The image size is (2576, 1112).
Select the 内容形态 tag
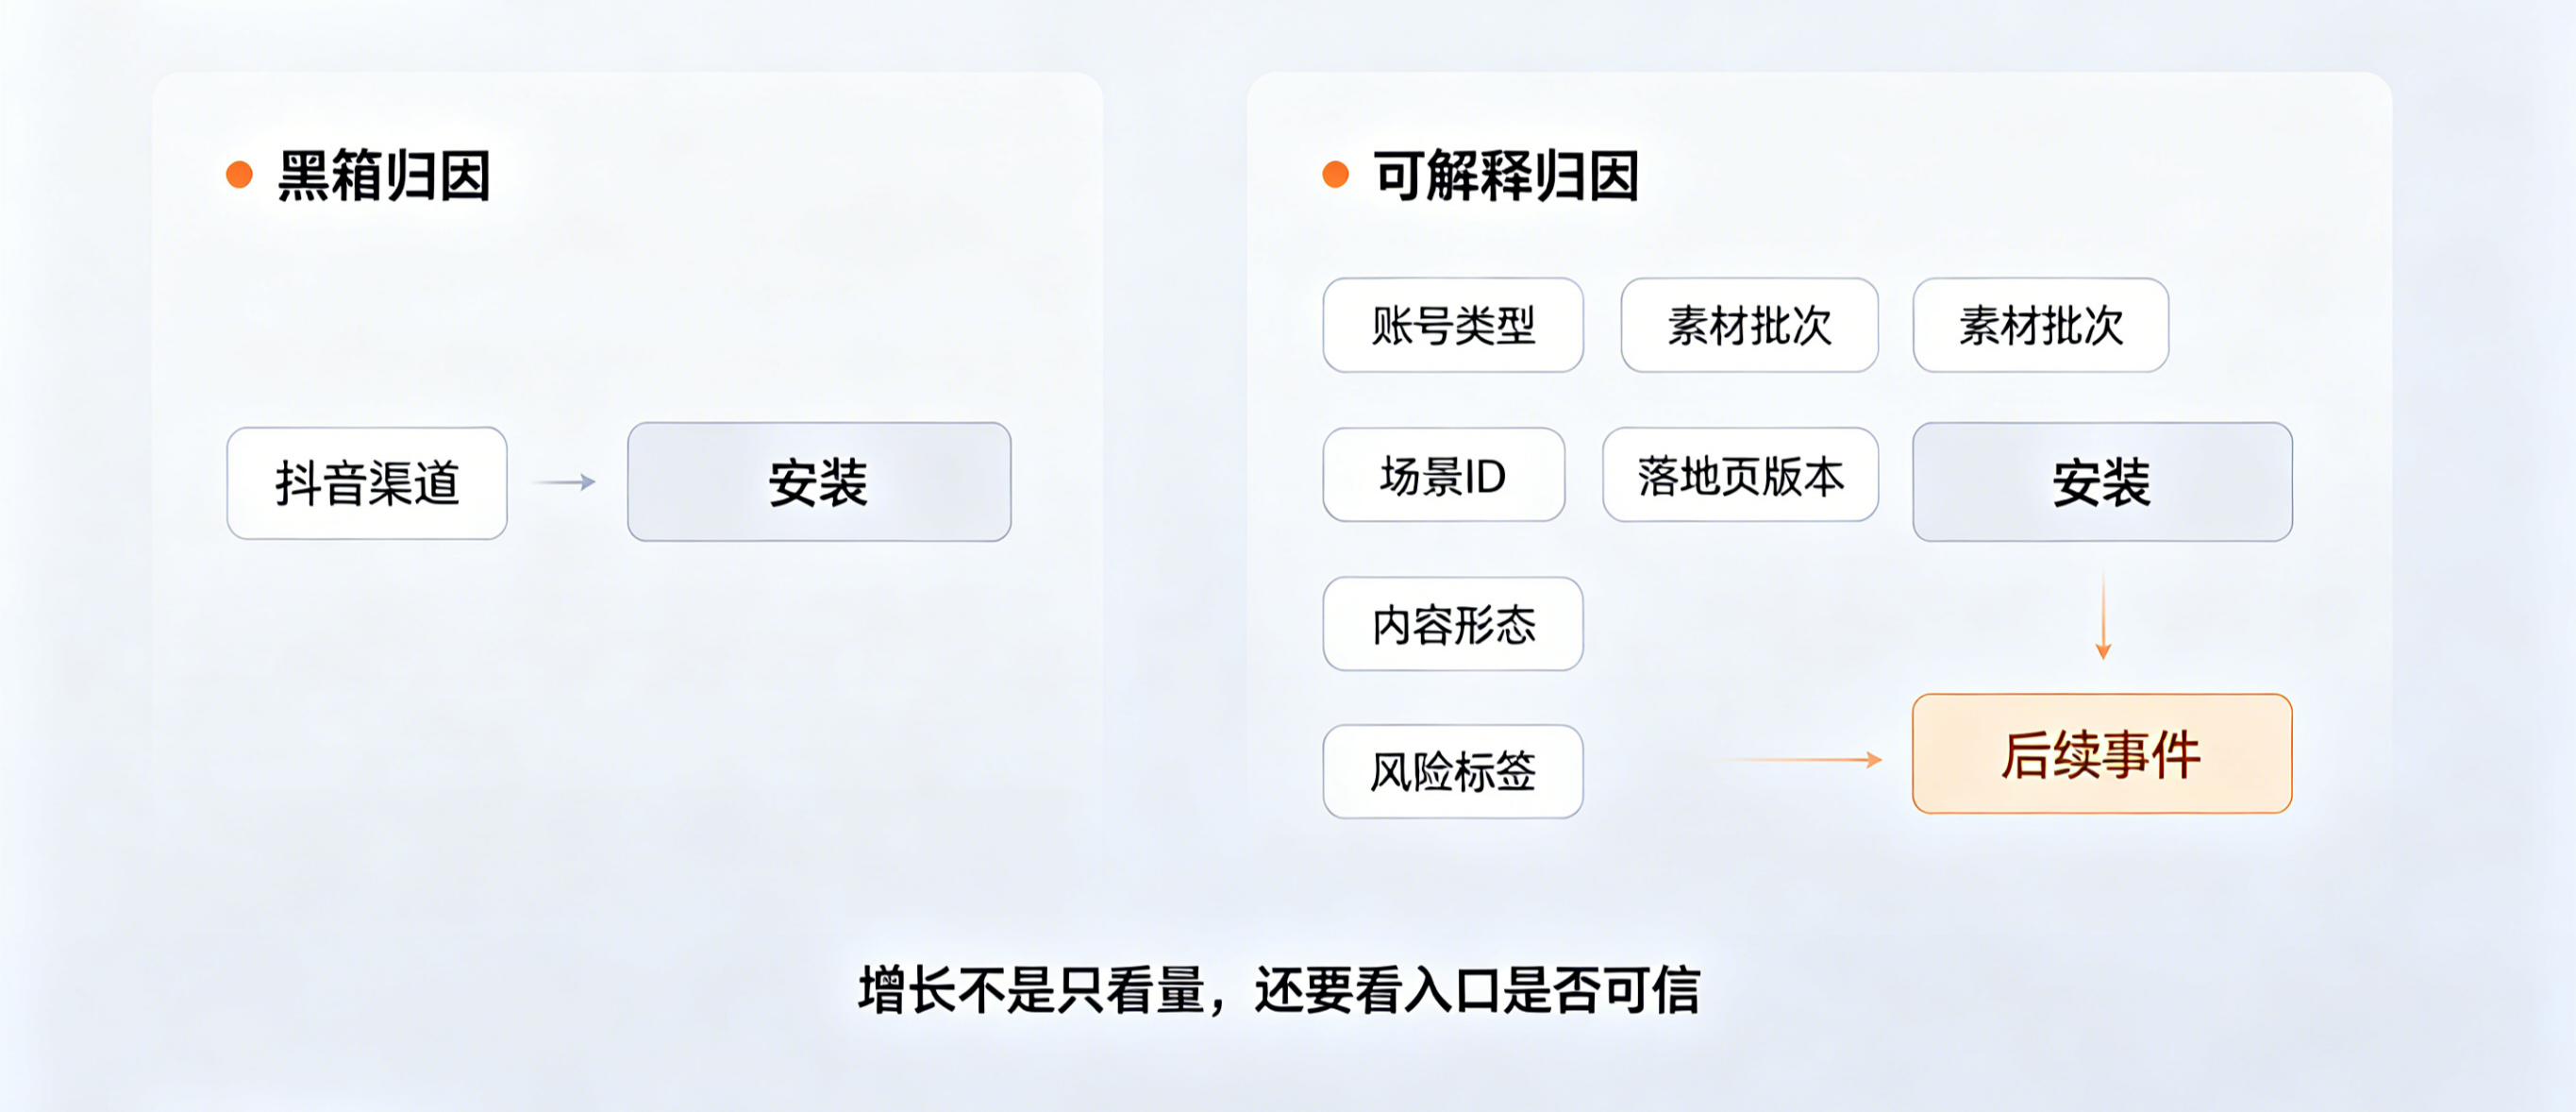(x=1452, y=624)
